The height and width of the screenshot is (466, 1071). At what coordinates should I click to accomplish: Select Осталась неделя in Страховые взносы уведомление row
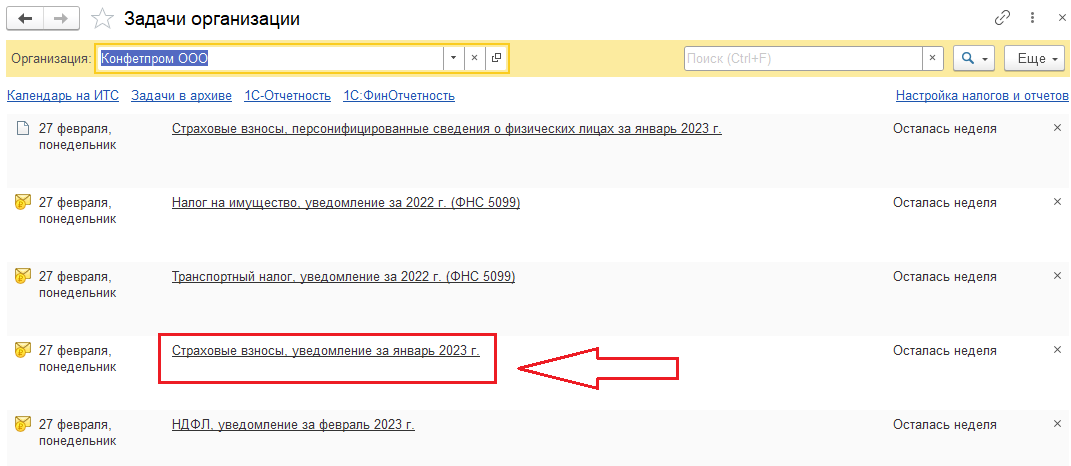[x=945, y=351]
